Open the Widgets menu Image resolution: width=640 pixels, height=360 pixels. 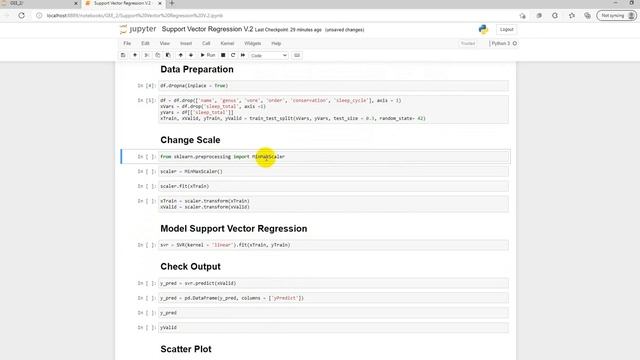point(252,43)
